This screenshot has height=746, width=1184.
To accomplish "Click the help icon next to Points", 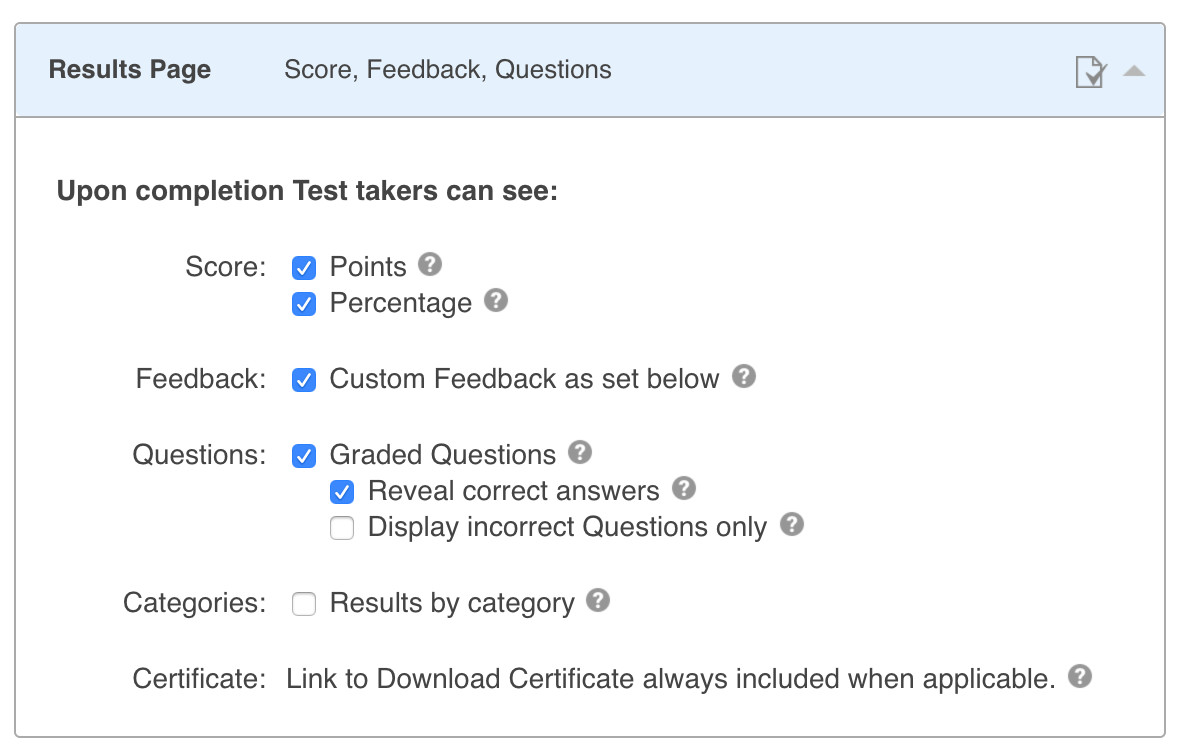I will (430, 265).
